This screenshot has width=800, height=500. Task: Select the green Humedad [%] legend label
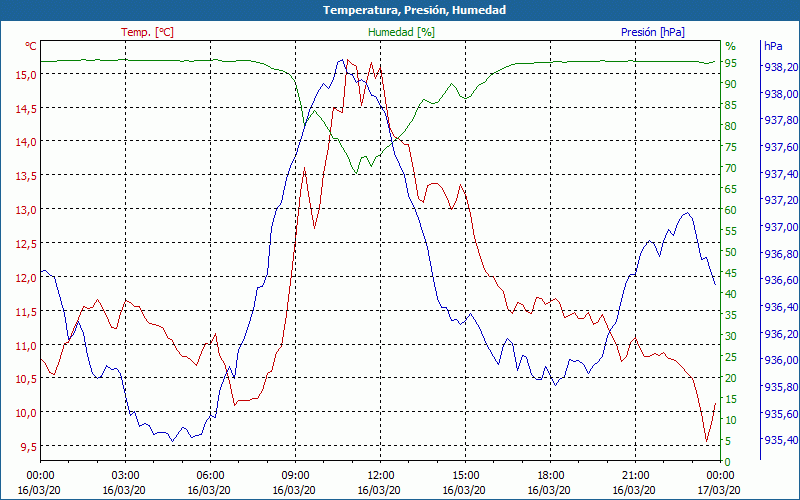401,32
